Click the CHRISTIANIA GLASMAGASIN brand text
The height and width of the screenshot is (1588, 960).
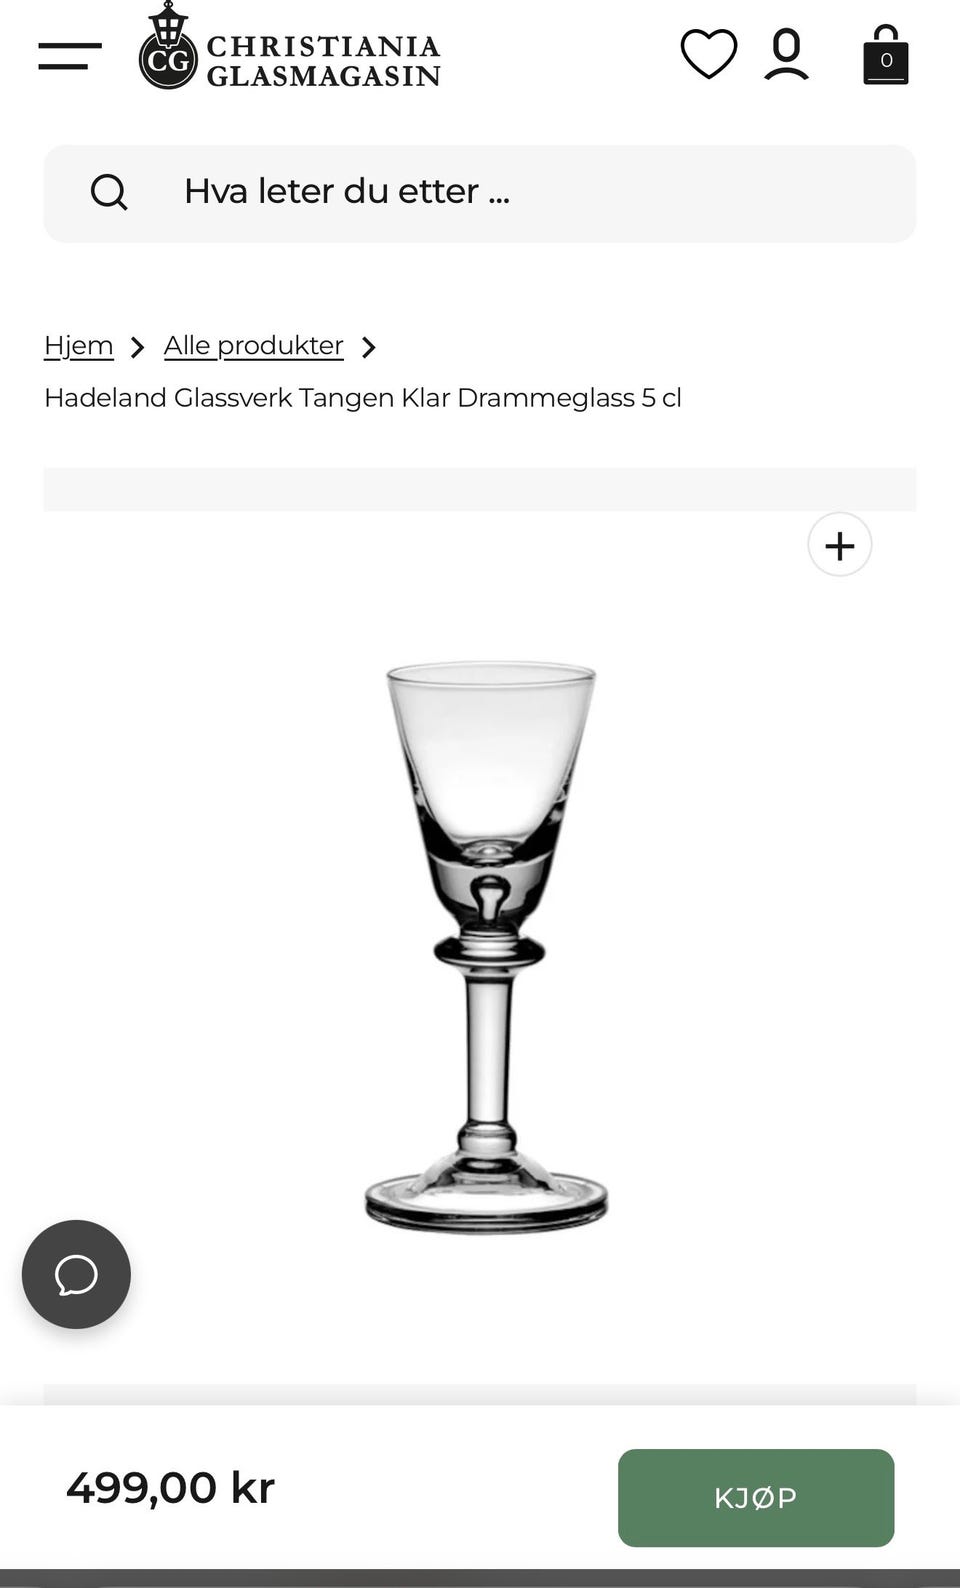pos(323,61)
